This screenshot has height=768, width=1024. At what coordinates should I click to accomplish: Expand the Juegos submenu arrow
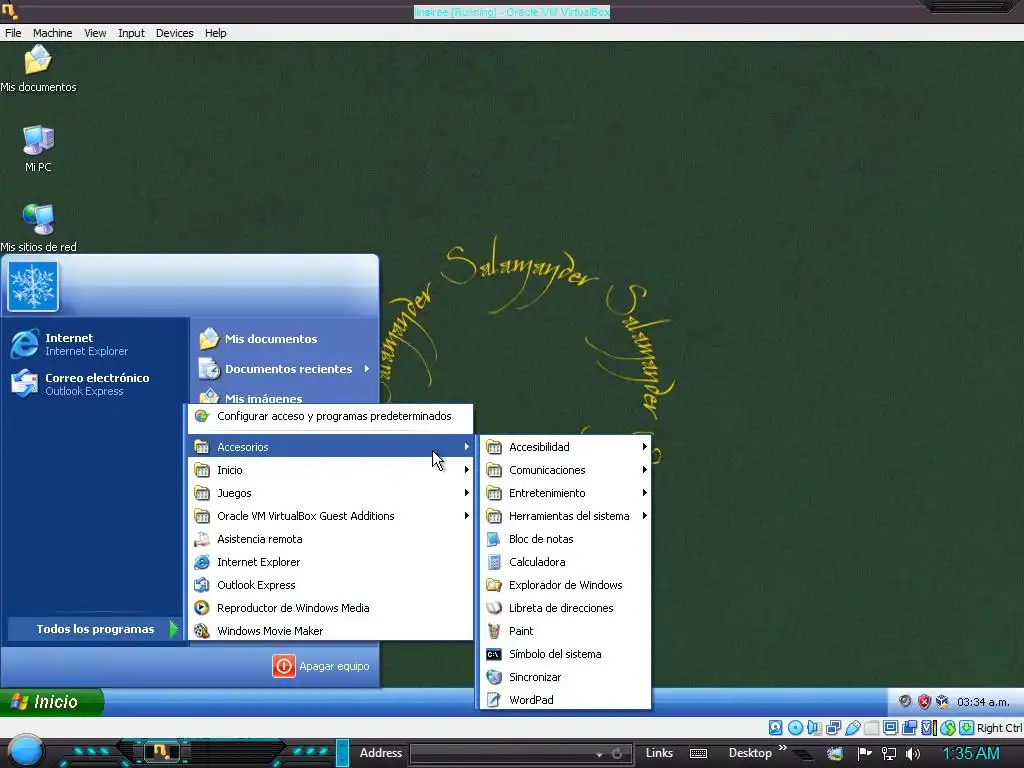(x=466, y=493)
